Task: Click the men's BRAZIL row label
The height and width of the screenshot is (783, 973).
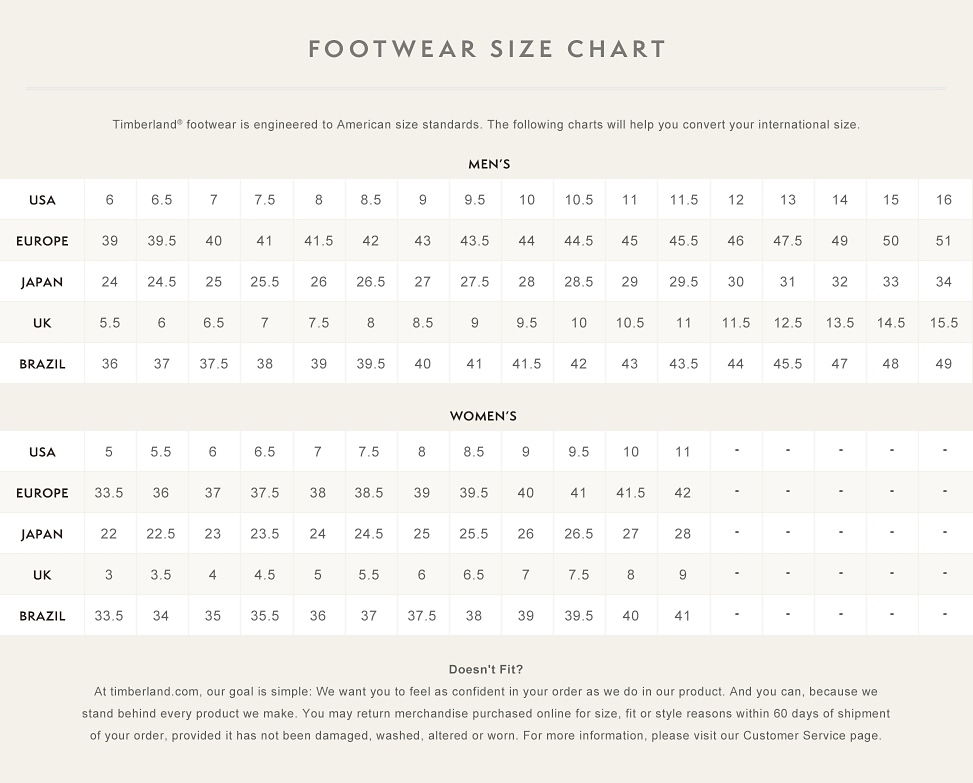Action: point(42,364)
